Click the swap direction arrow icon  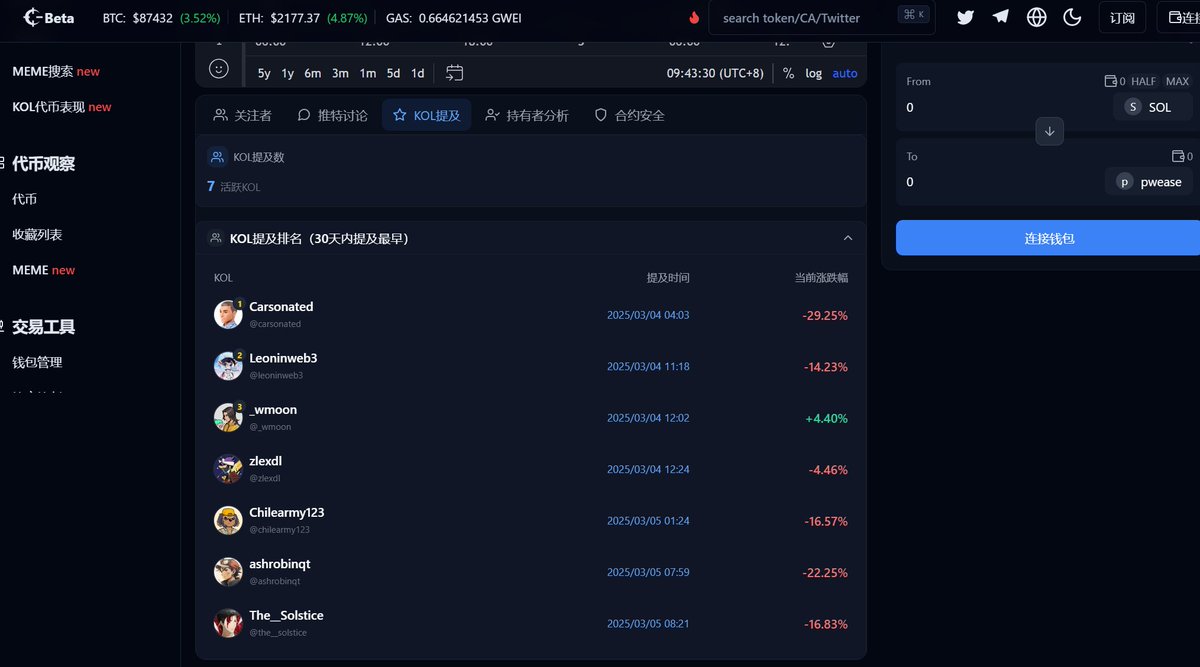click(1049, 131)
